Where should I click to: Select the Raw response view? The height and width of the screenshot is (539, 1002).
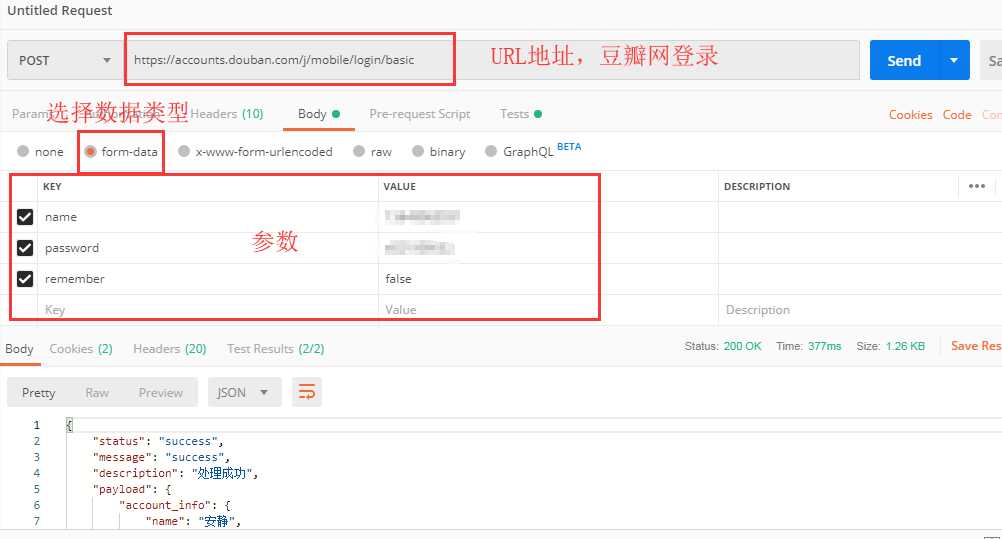click(x=97, y=393)
